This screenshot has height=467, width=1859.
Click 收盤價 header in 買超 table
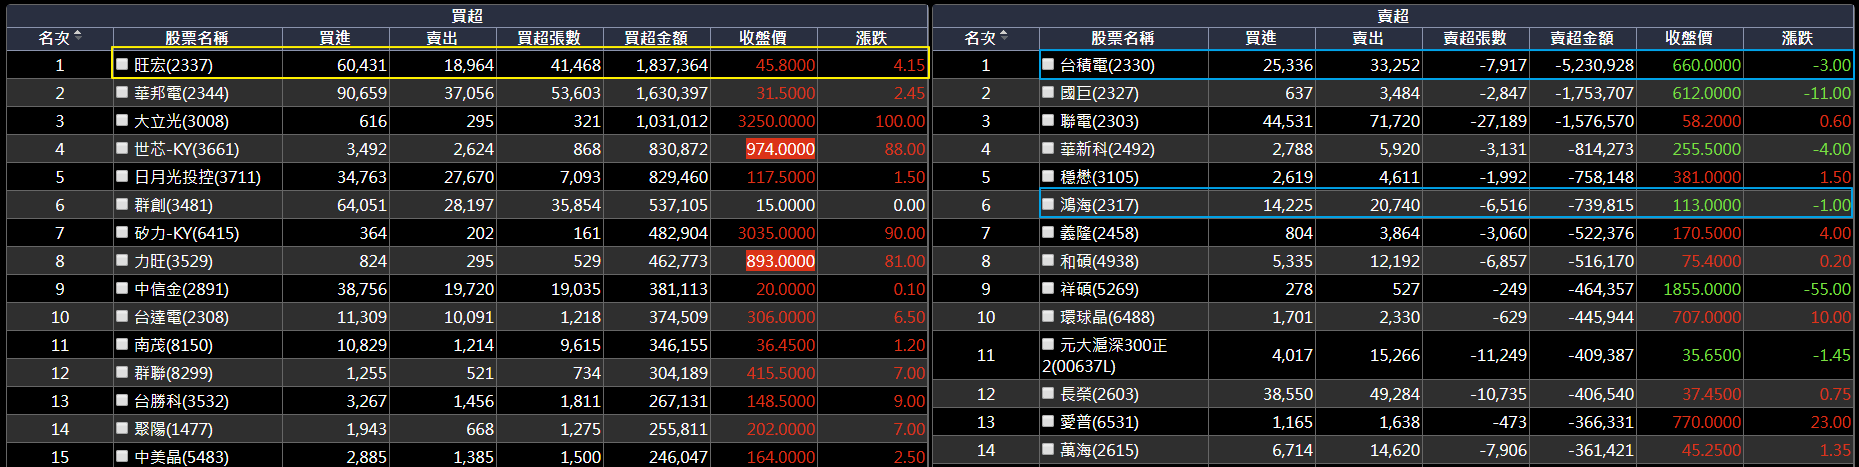point(763,38)
